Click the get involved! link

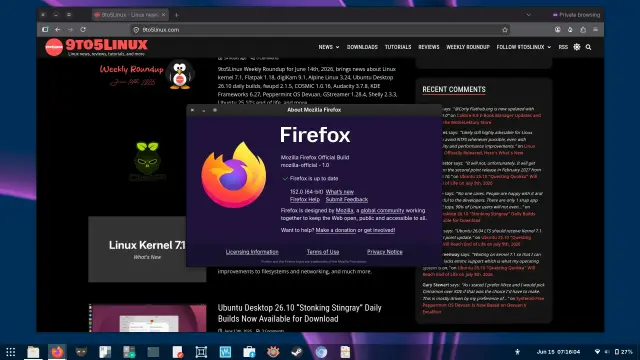coord(379,230)
